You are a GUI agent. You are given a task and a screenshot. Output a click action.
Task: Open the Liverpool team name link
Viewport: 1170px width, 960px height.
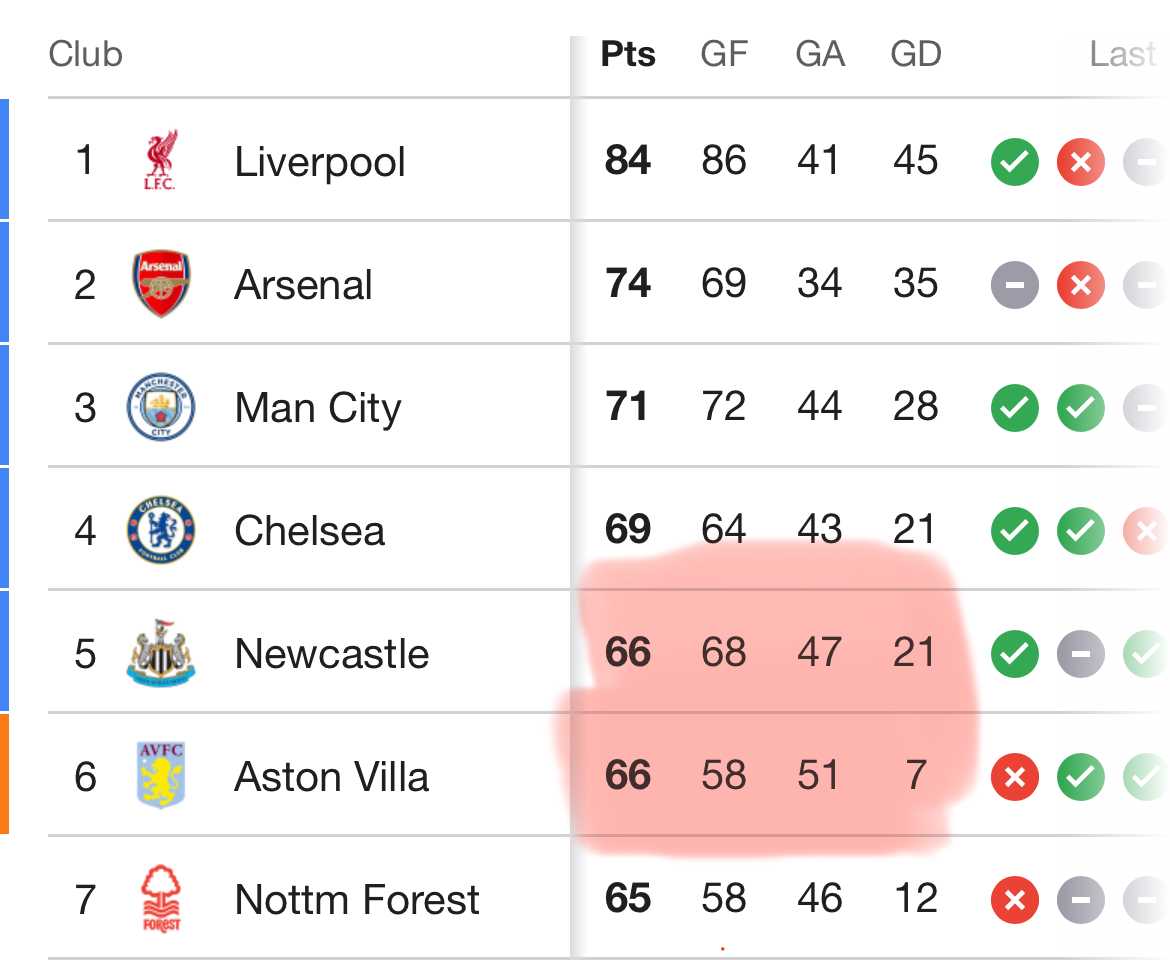319,162
